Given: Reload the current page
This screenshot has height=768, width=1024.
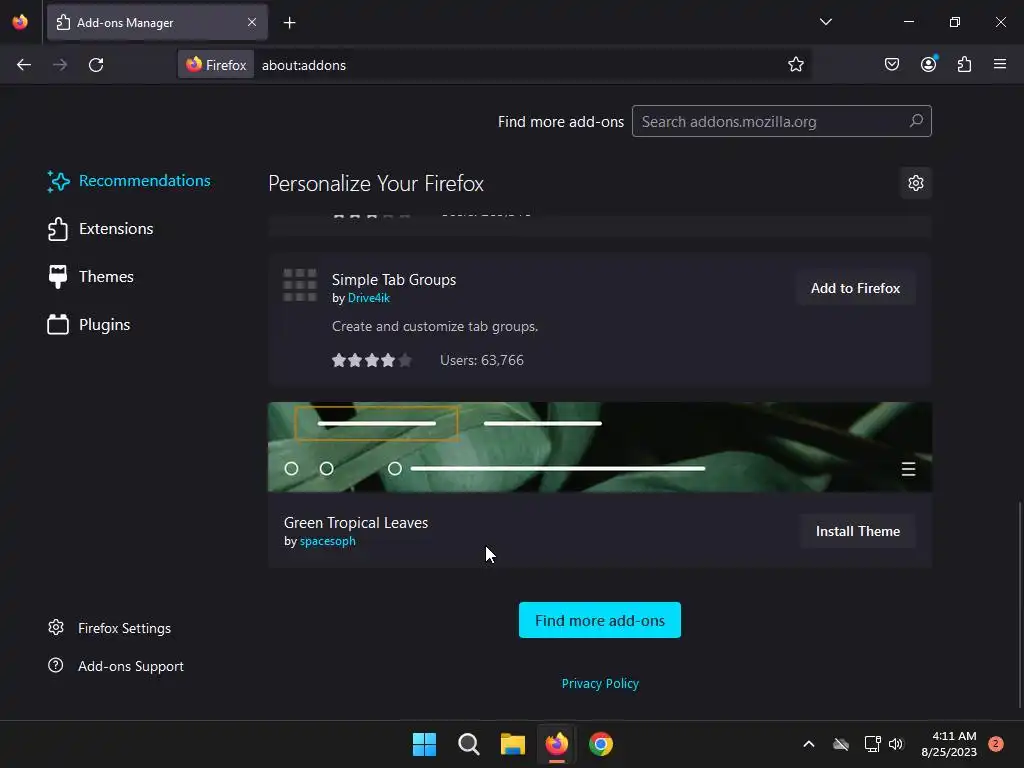Looking at the screenshot, I should tap(96, 65).
